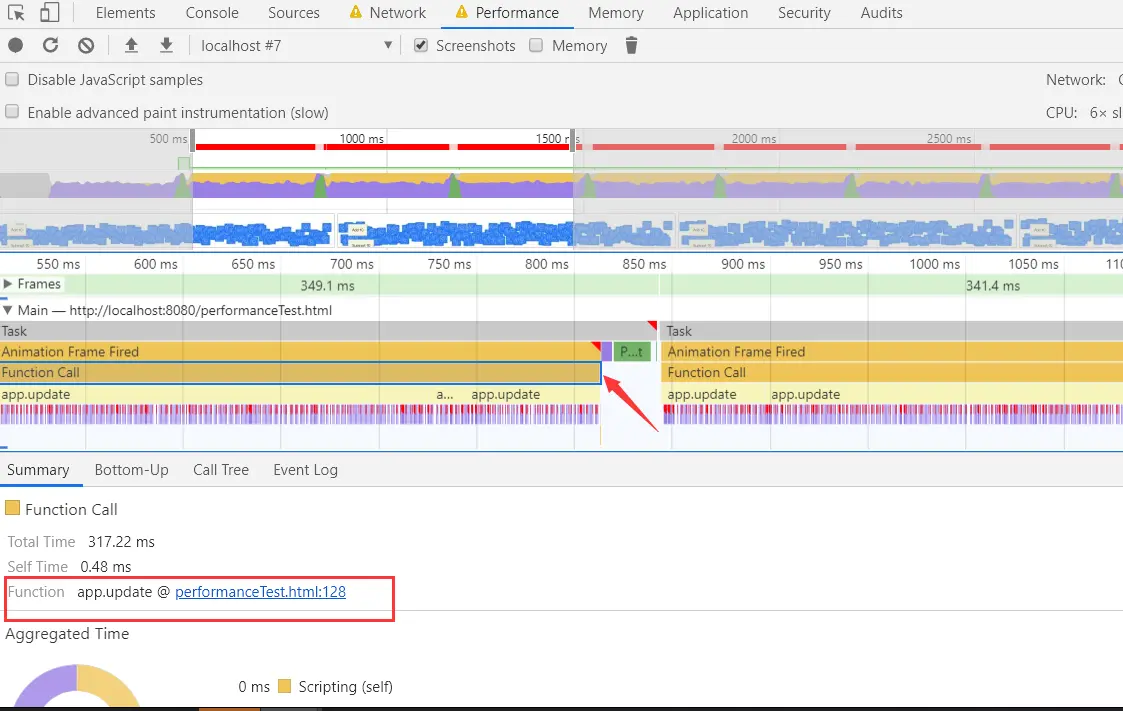Image resolution: width=1123 pixels, height=711 pixels.
Task: Click the small purple event block
Action: click(x=607, y=352)
